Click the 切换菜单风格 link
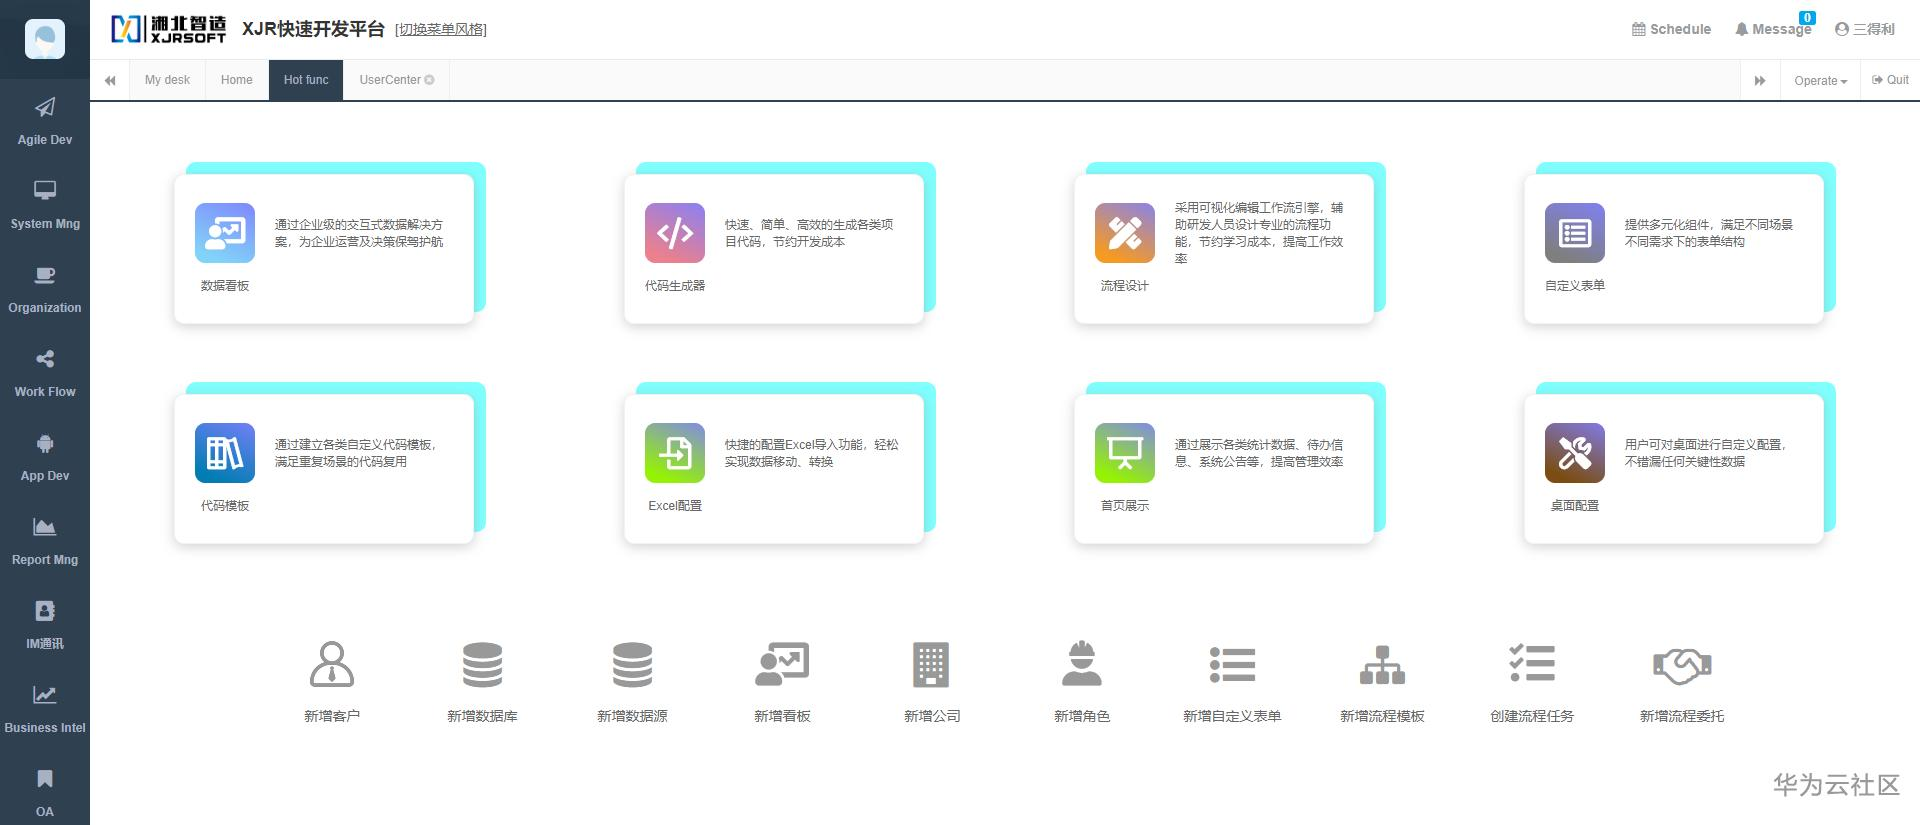This screenshot has height=825, width=1920. (441, 30)
